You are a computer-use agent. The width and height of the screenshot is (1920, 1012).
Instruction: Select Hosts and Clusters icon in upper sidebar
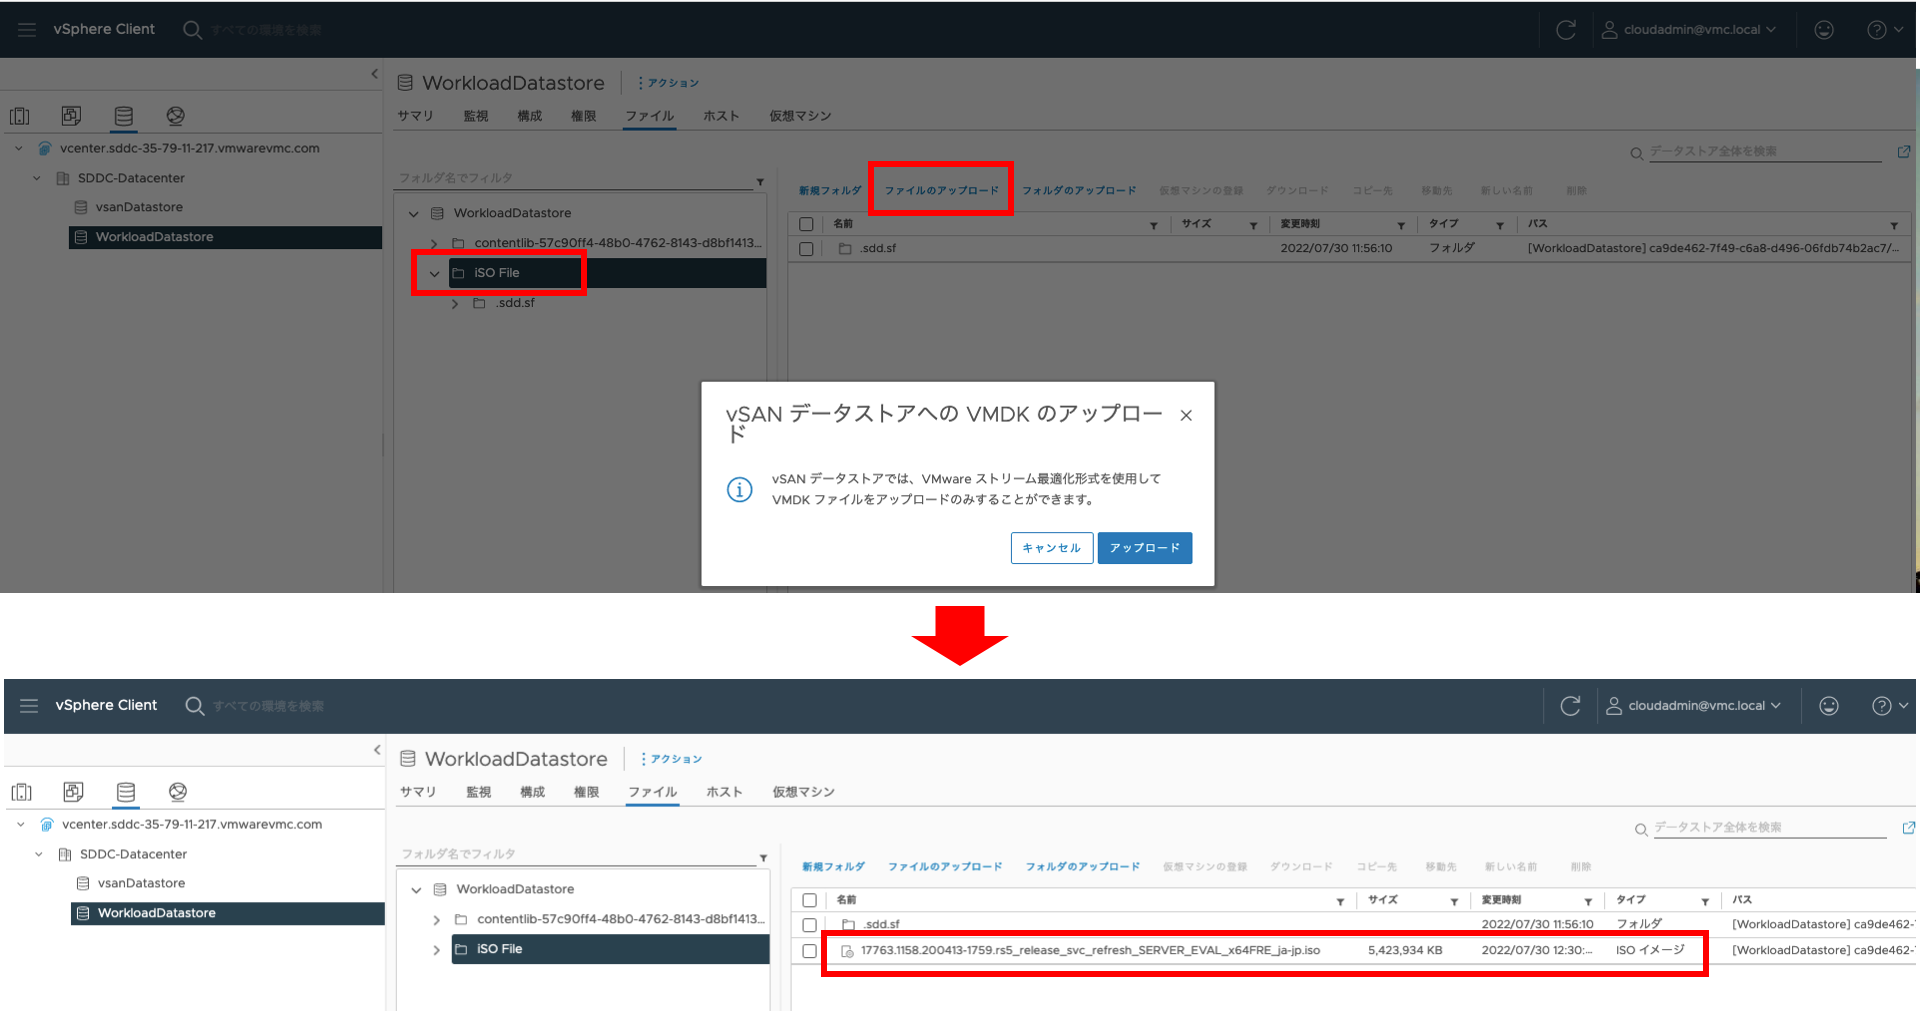point(20,116)
